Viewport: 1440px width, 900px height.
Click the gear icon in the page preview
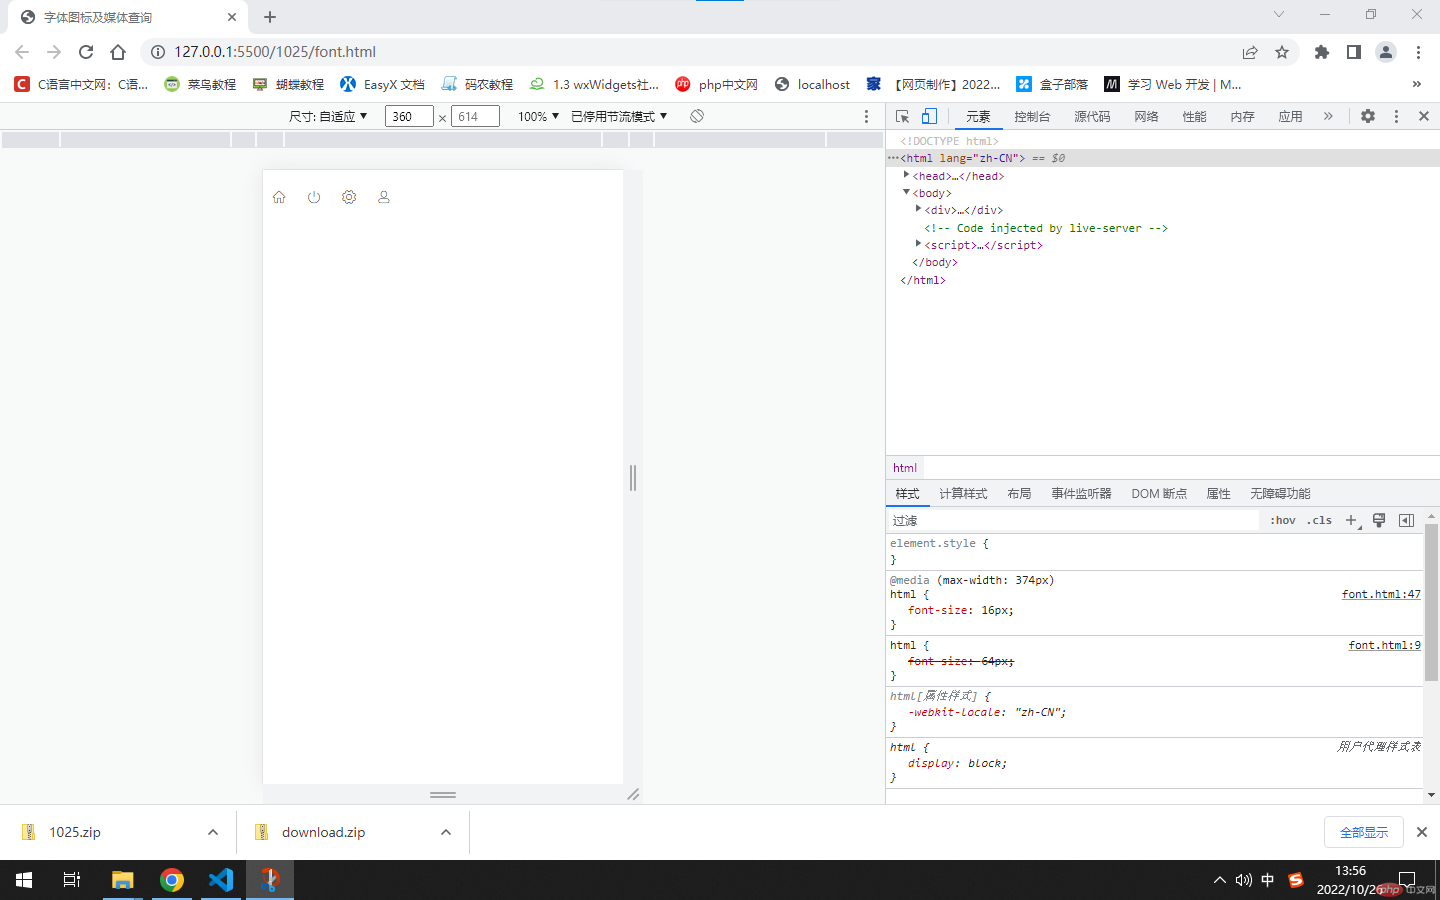(349, 197)
